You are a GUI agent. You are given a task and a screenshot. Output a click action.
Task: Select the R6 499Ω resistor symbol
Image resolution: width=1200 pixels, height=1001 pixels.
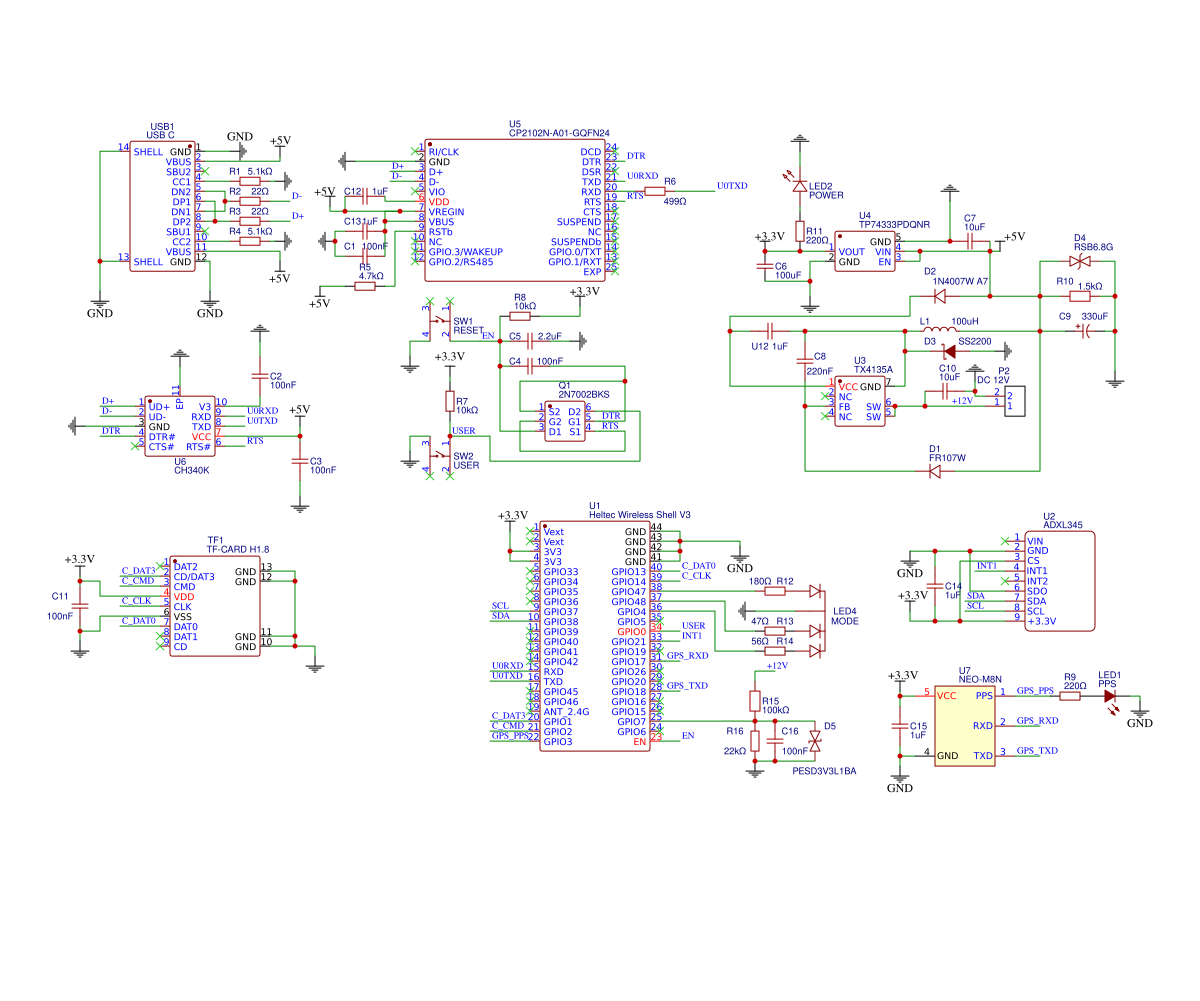pos(655,191)
